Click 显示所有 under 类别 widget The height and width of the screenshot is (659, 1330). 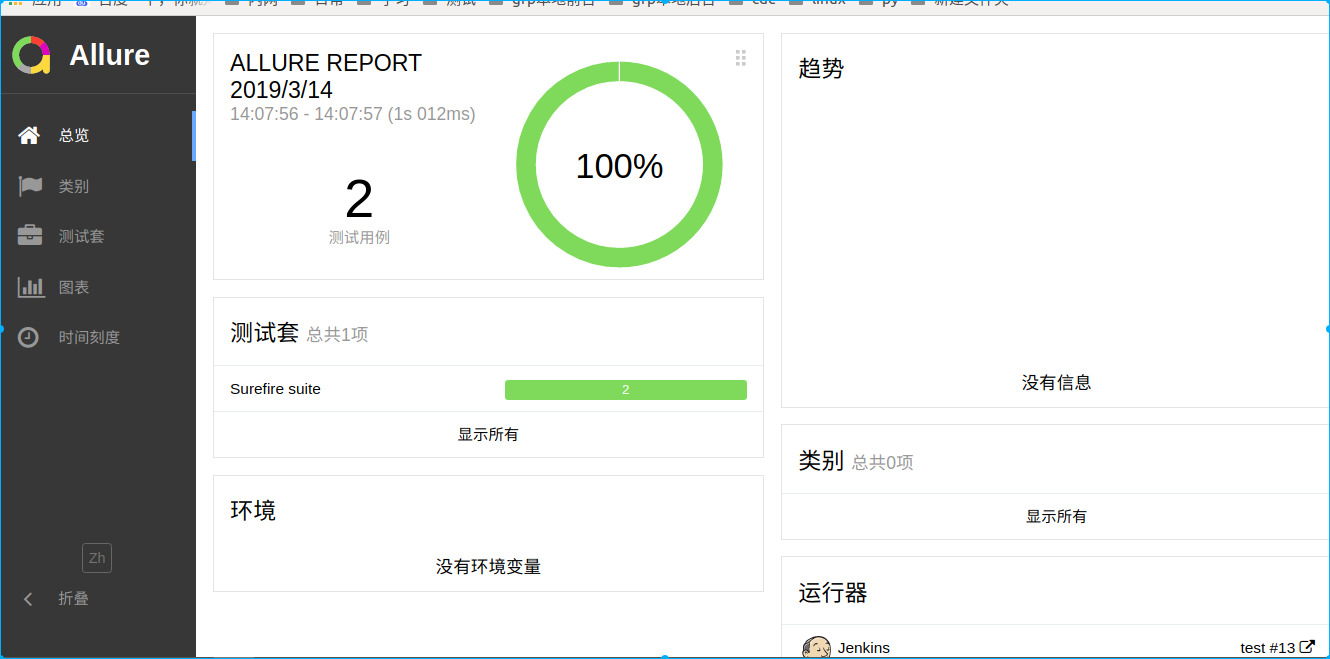click(1056, 517)
